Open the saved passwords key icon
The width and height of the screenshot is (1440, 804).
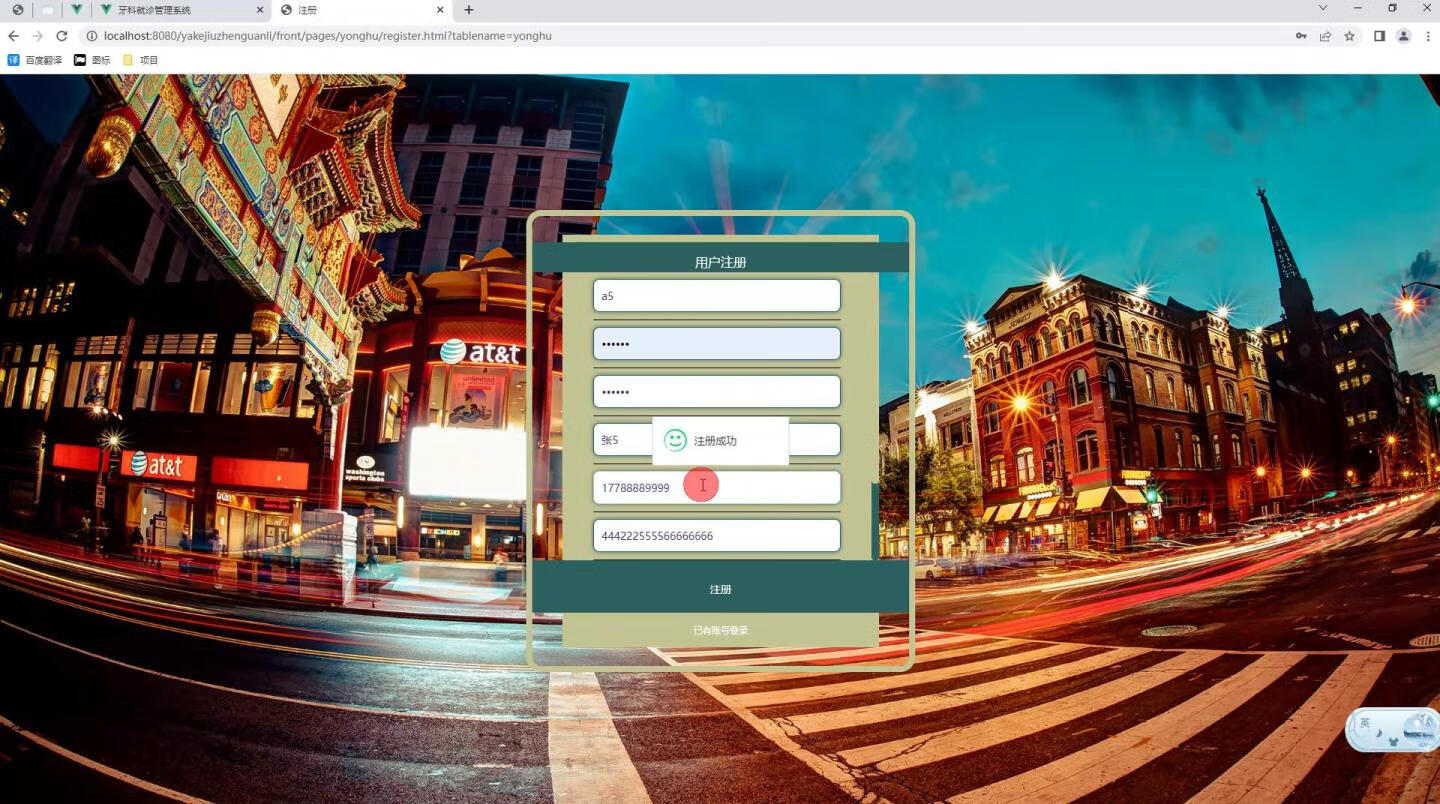coord(1301,36)
